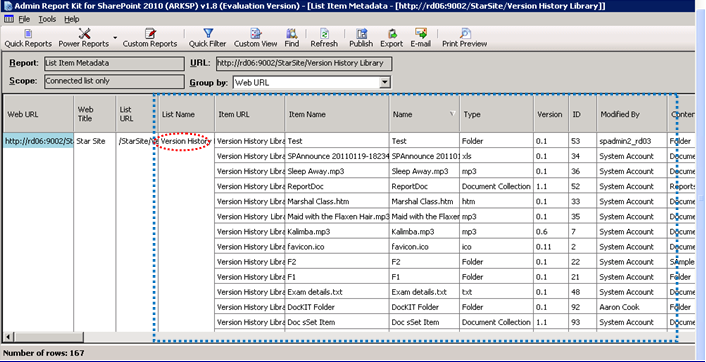Open the Power Reports toolbar icon

(84, 38)
